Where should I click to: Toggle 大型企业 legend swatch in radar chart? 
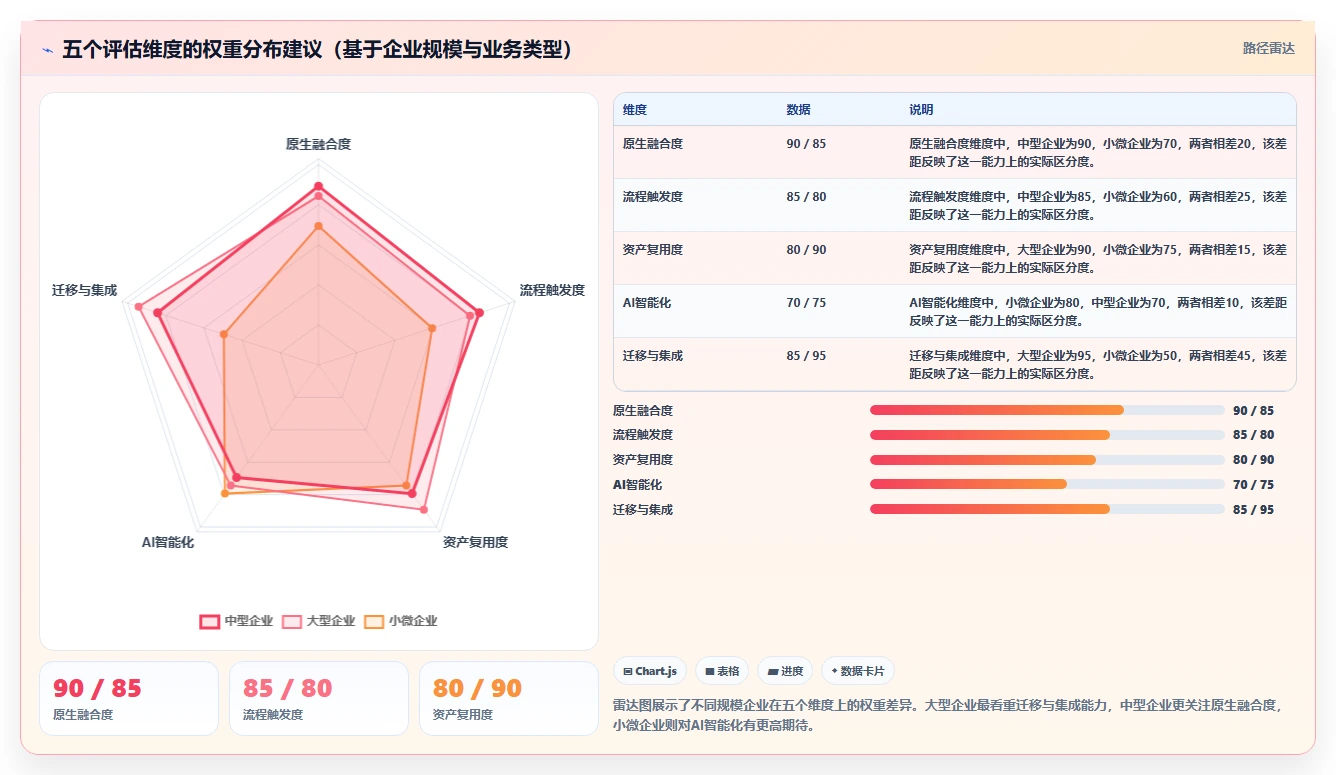coord(292,621)
